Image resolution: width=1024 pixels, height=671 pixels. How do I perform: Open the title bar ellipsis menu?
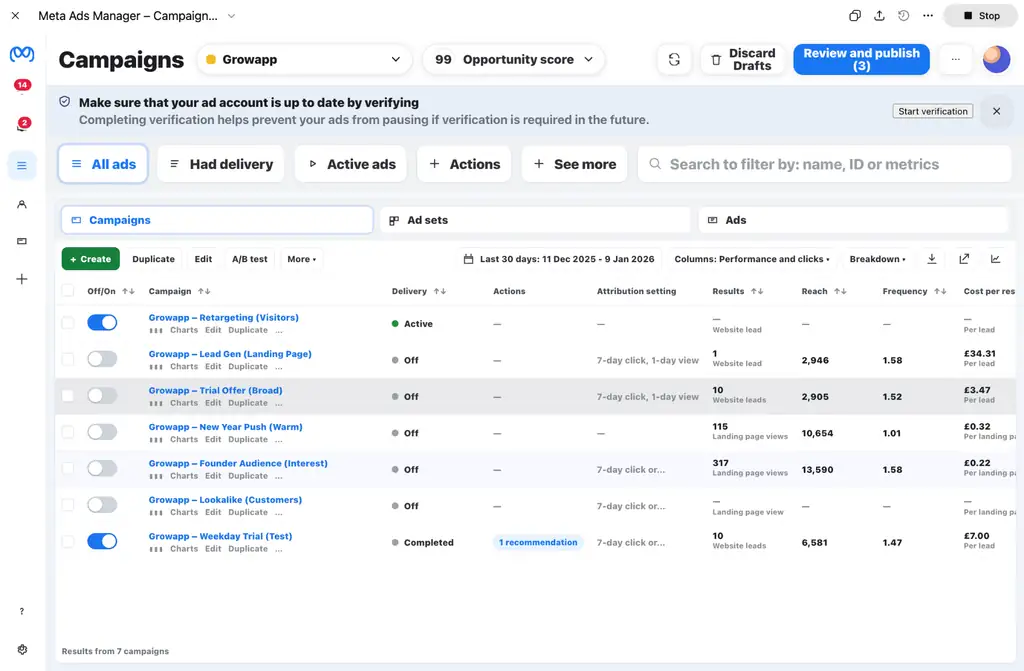click(x=928, y=16)
